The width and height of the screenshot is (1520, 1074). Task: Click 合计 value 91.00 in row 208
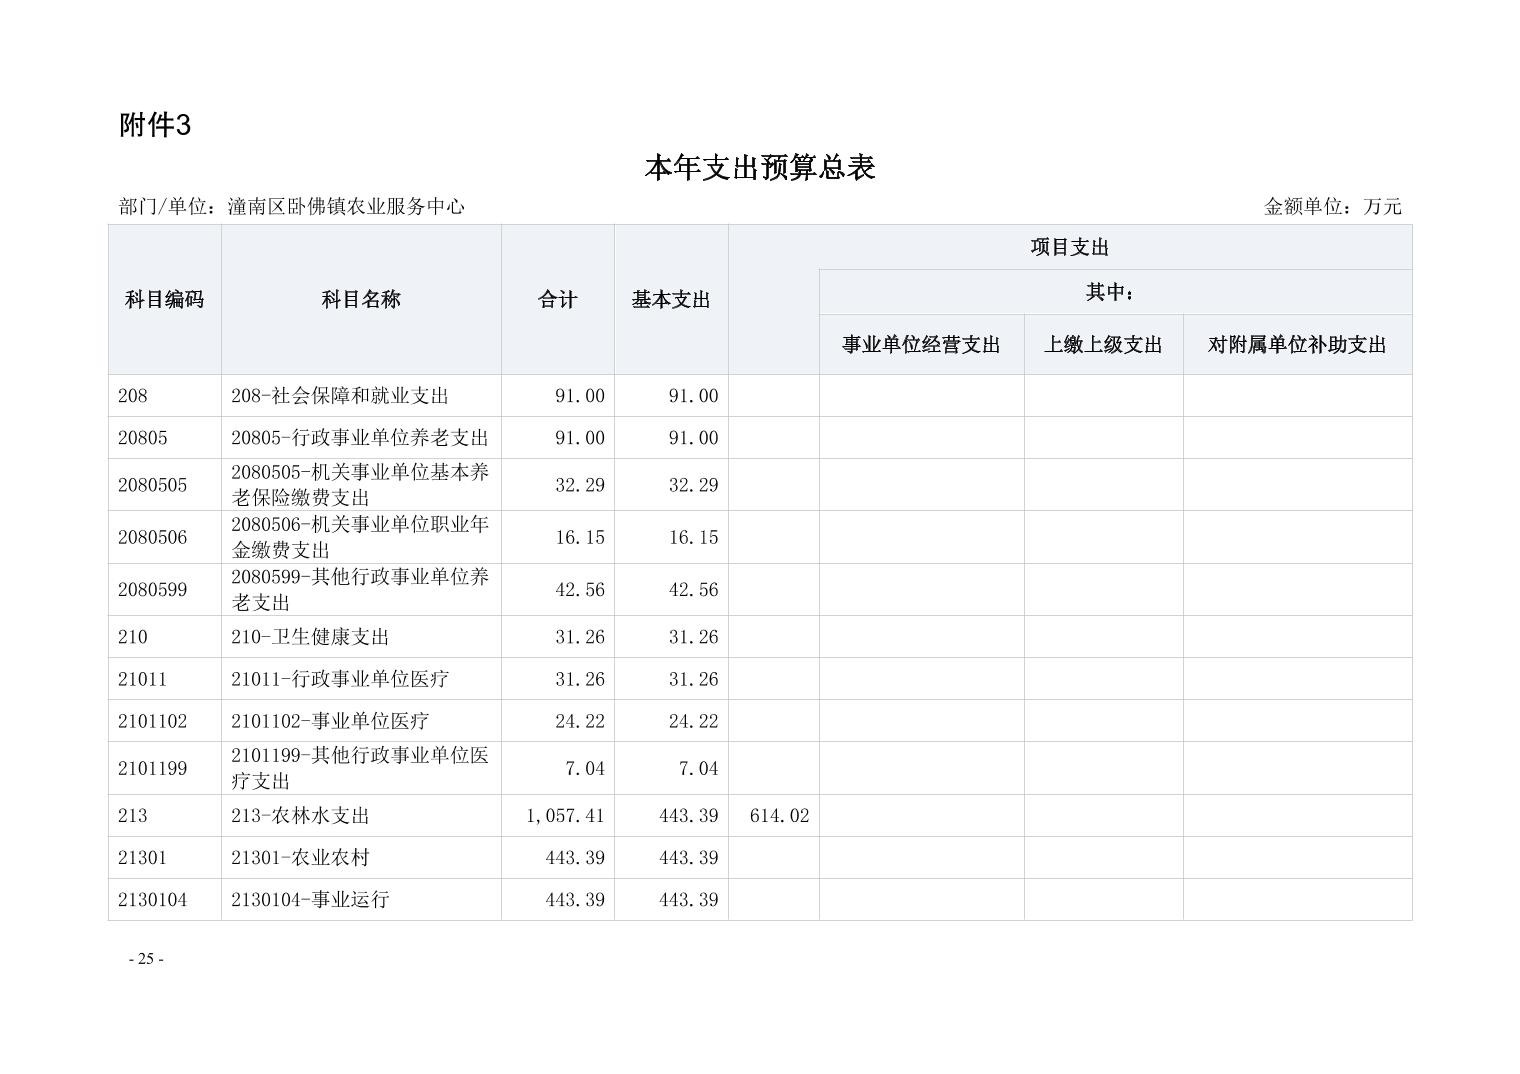tap(580, 396)
